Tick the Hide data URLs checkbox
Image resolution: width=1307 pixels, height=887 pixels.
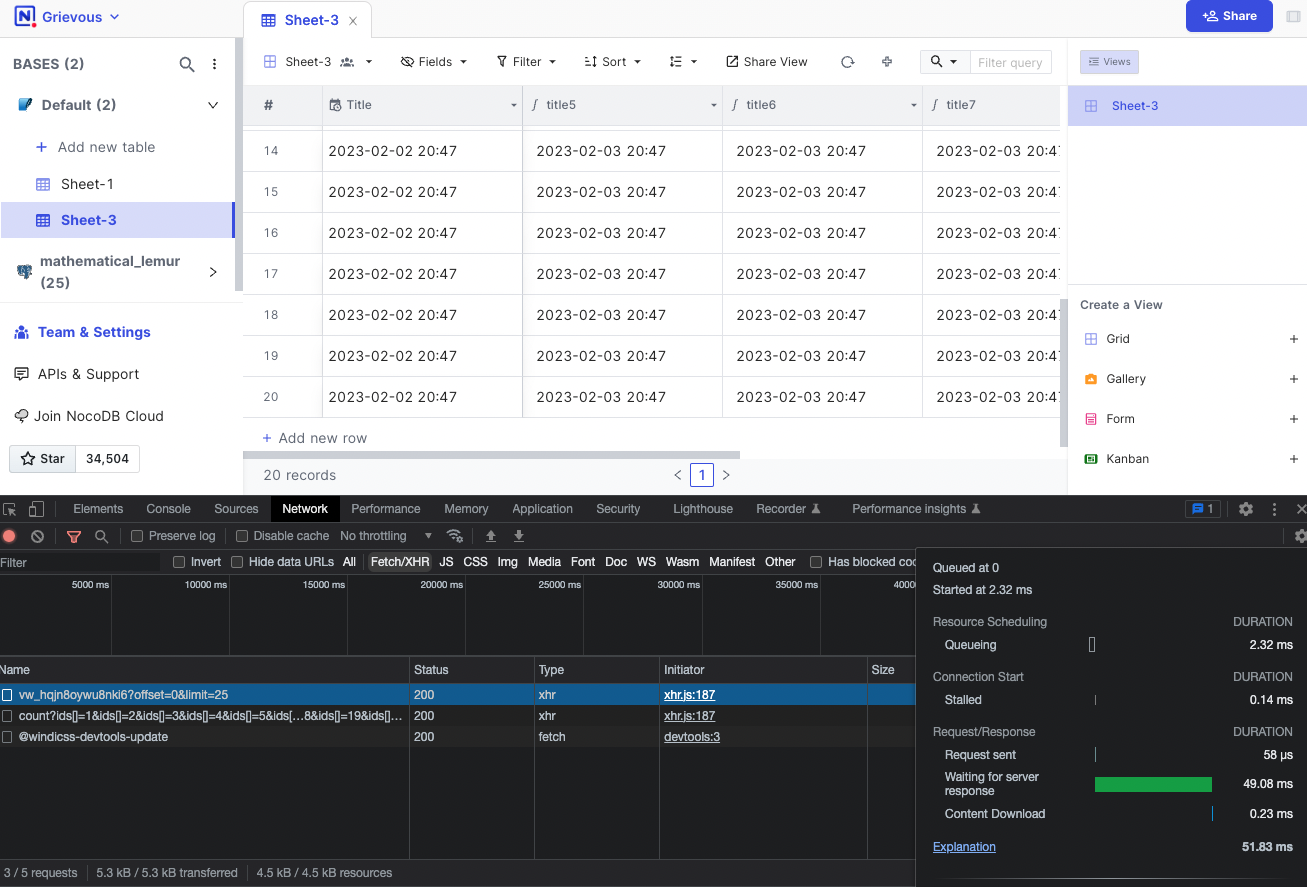(x=237, y=562)
